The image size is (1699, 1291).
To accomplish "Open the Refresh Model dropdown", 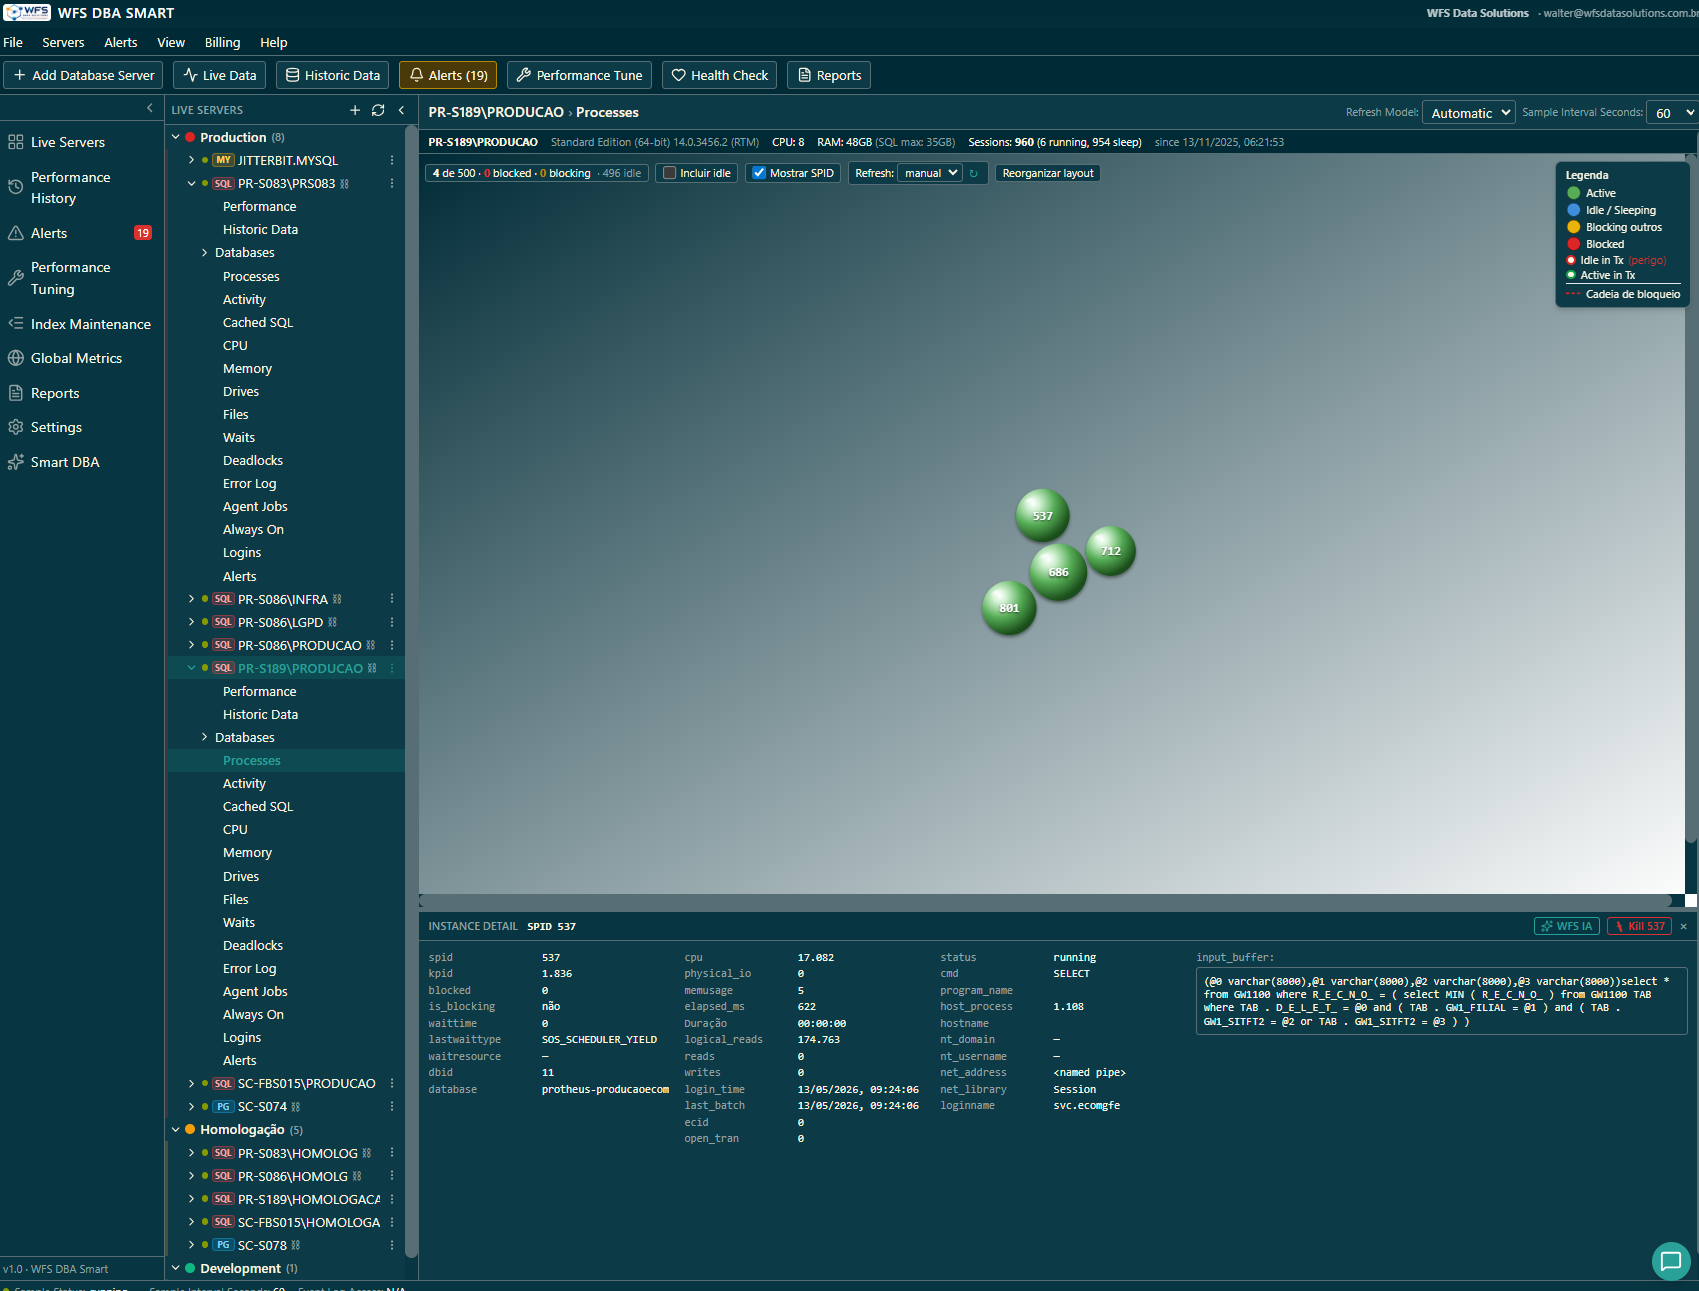I will click(x=1468, y=113).
